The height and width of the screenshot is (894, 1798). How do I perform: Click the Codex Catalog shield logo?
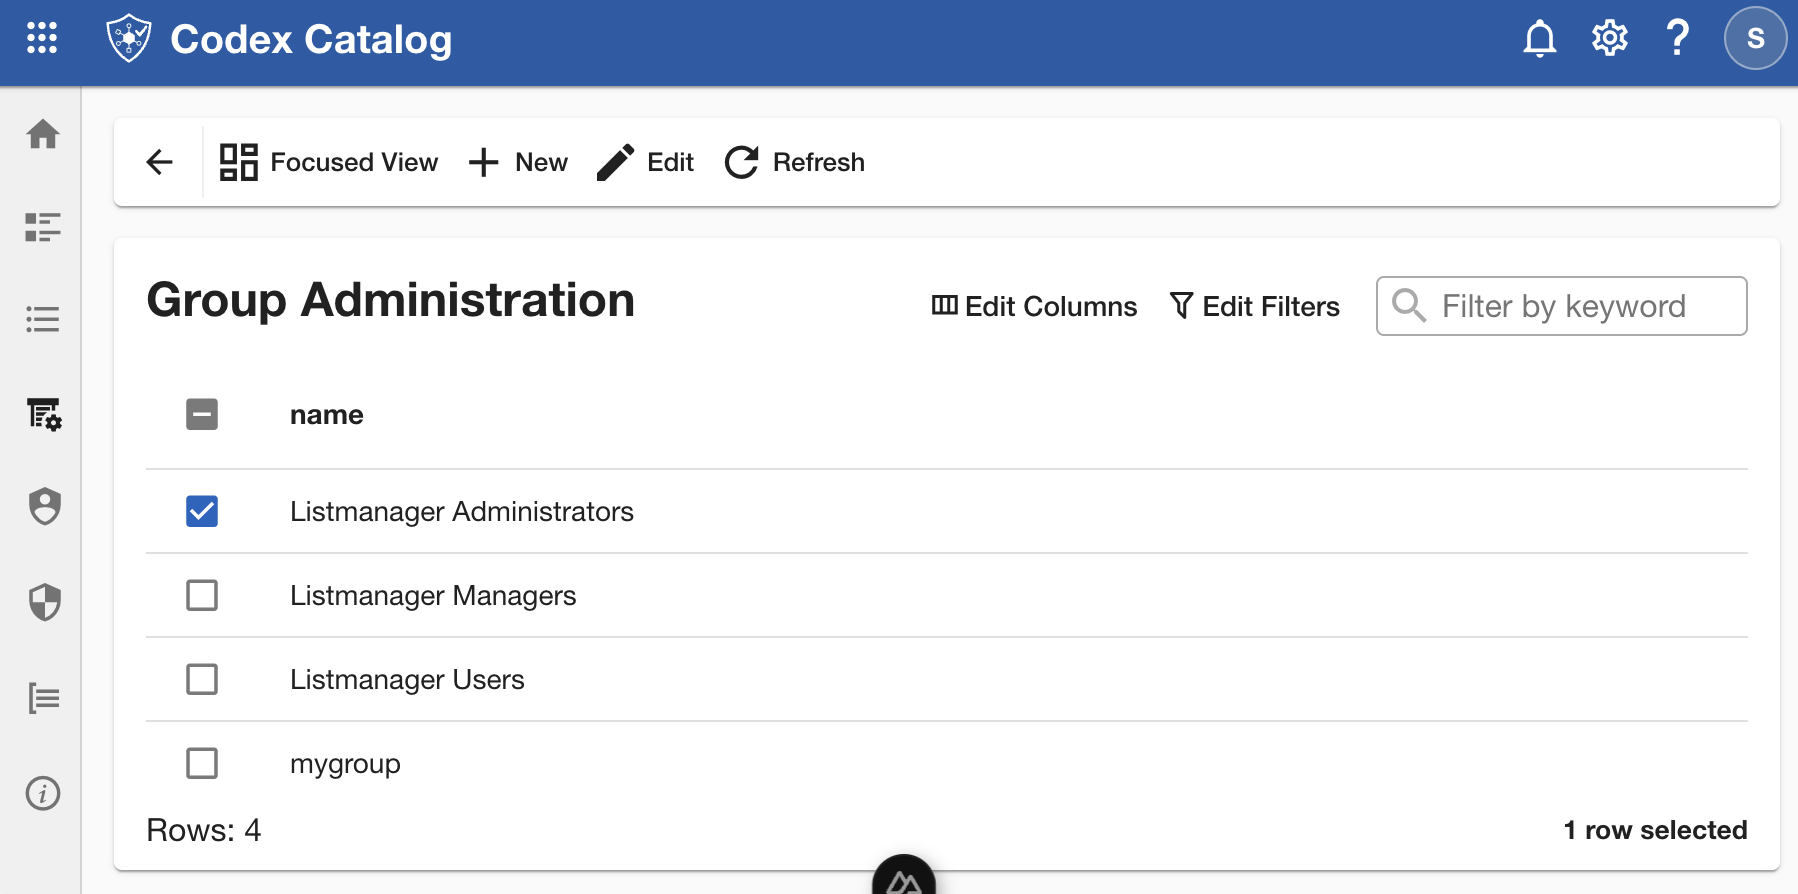[x=129, y=38]
